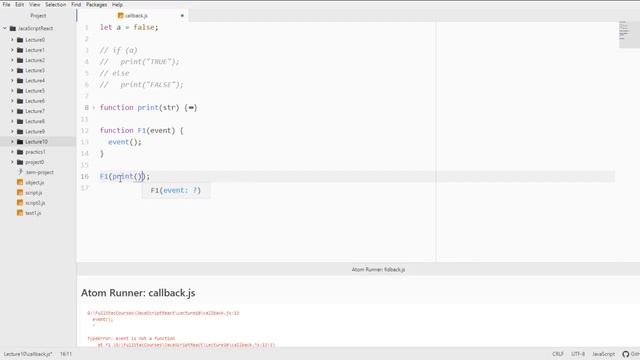Click the 'function F1(event) {' code line
640x360 pixels.
point(142,130)
